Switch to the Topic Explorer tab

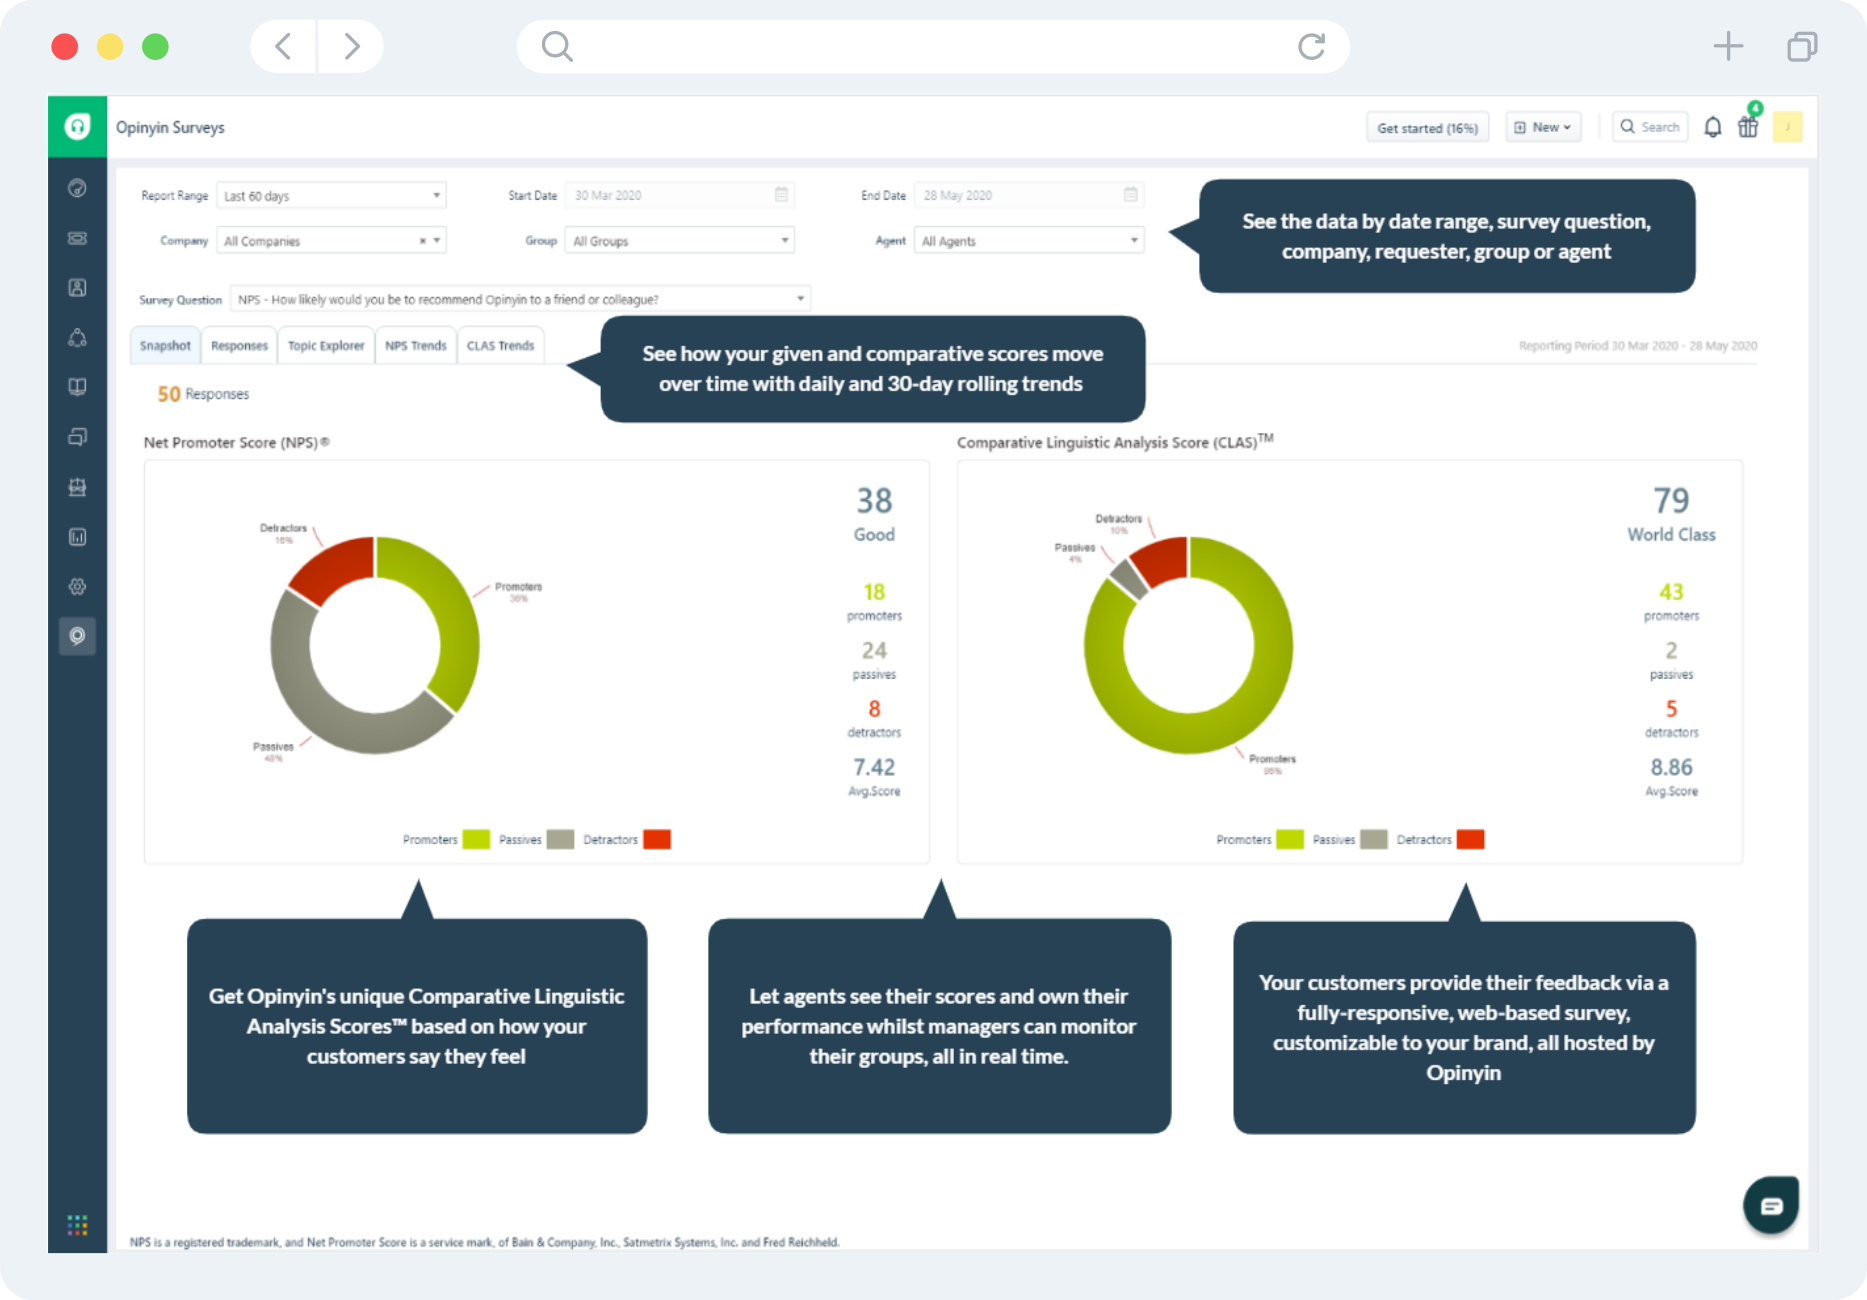pos(326,345)
